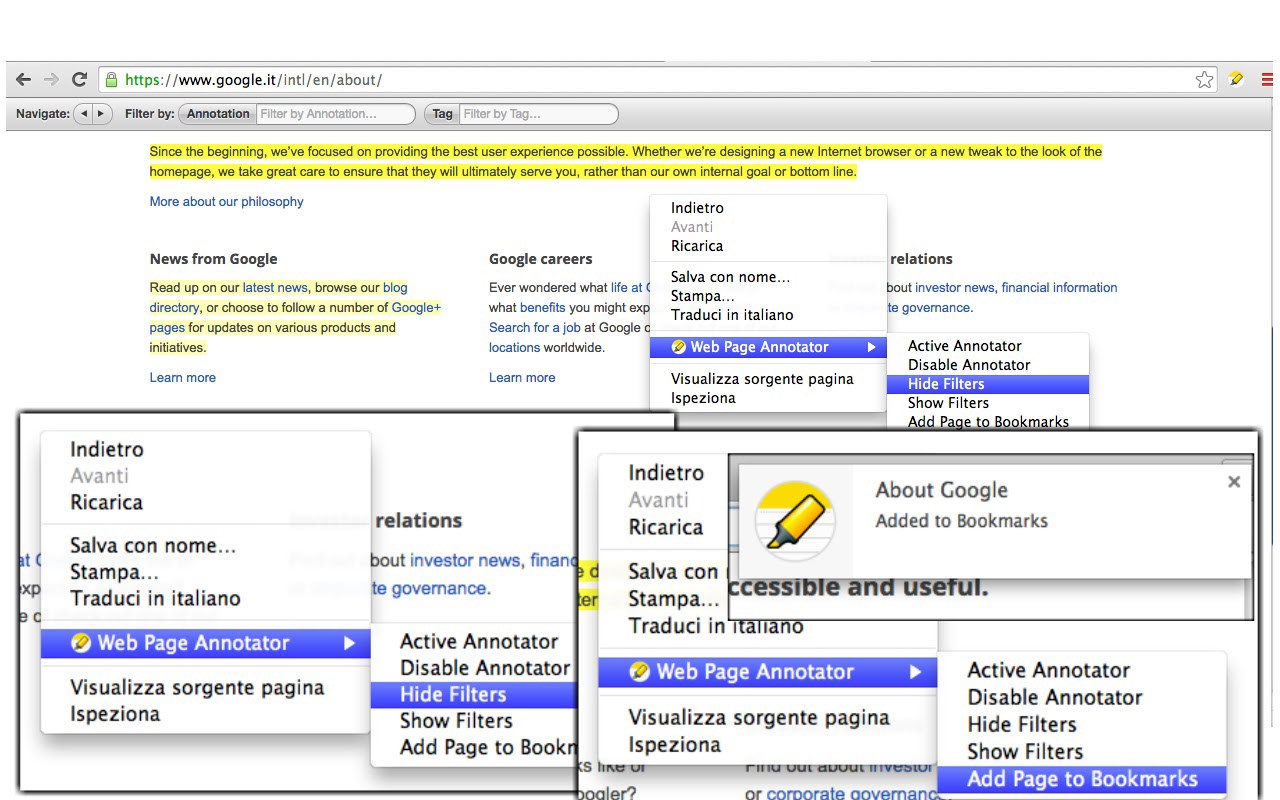This screenshot has height=800, width=1280.
Task: Reload the page using the toolbar refresh icon
Action: pyautogui.click(x=79, y=80)
